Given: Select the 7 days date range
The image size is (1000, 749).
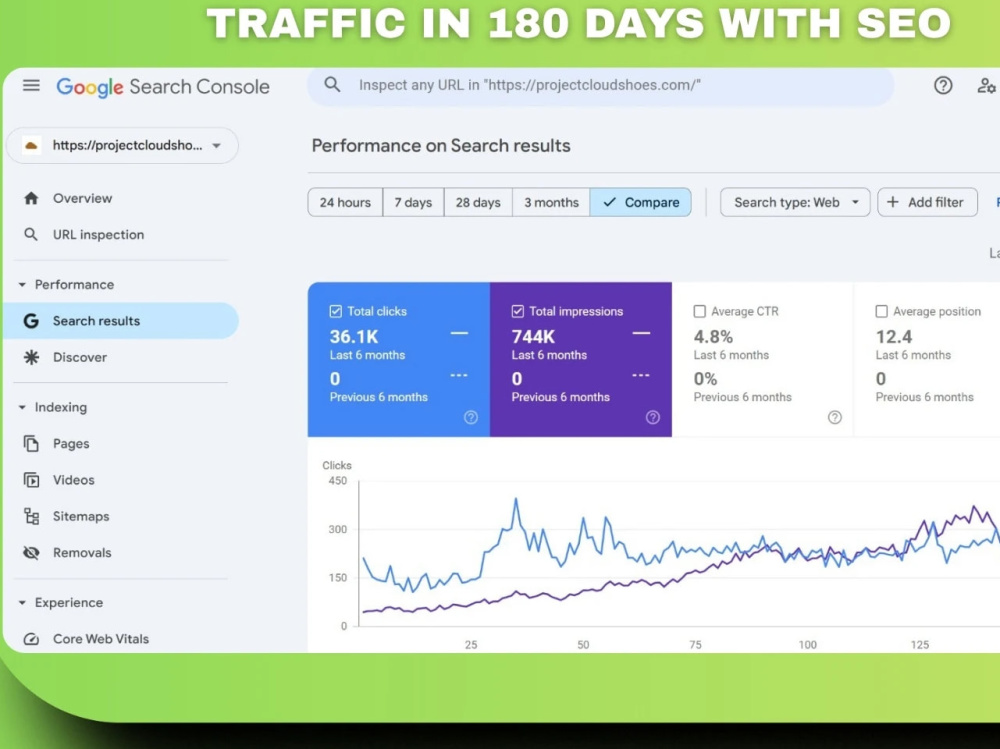Looking at the screenshot, I should coord(413,202).
